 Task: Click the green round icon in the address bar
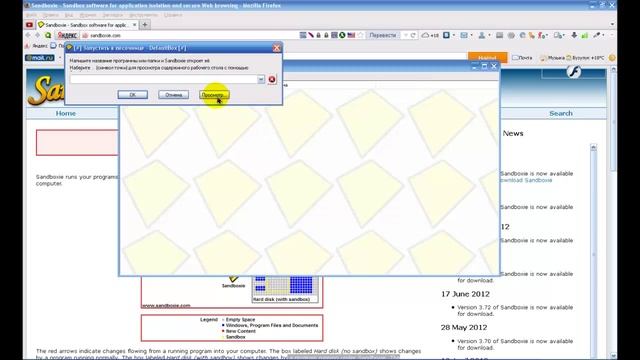tap(342, 36)
